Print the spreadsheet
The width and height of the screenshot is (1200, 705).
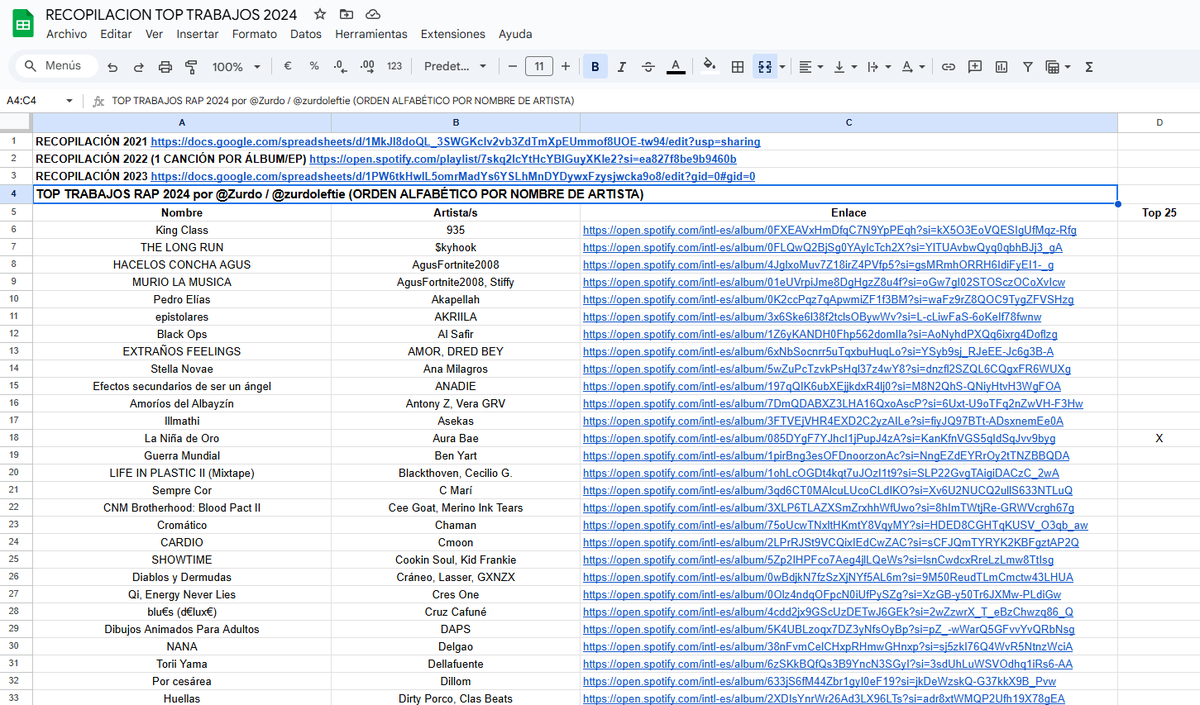pyautogui.click(x=165, y=67)
